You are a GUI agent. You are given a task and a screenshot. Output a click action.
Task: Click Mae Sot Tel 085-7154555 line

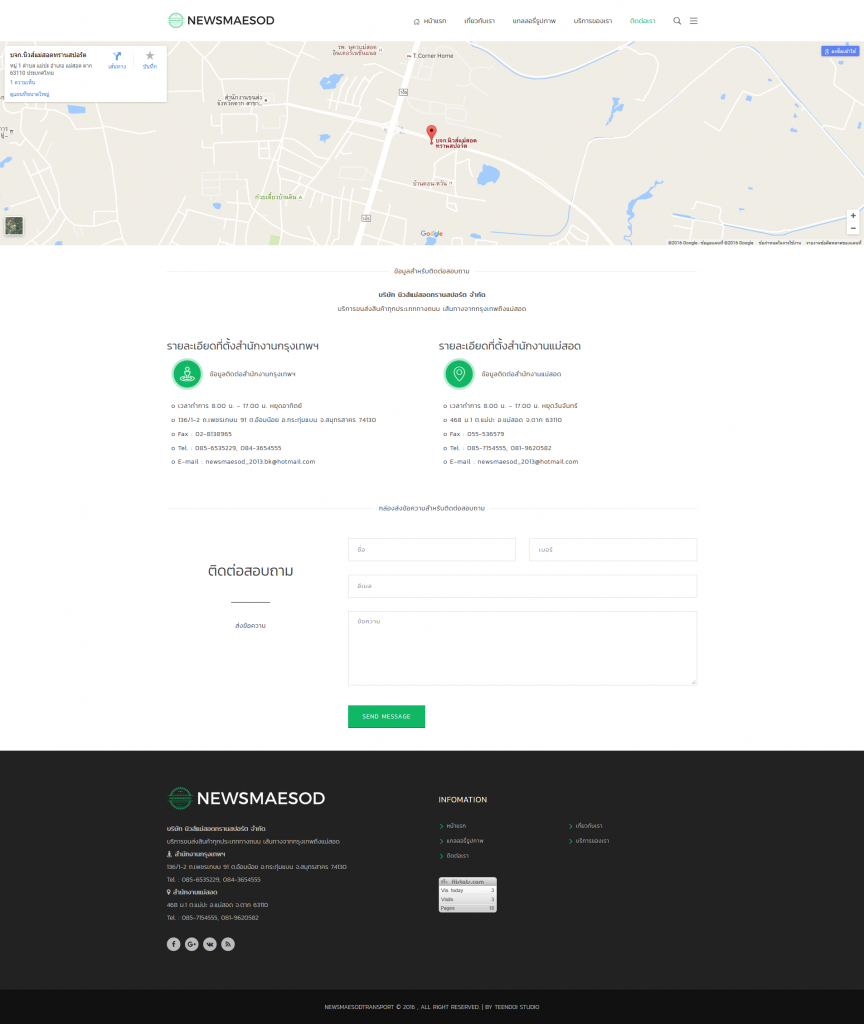500,448
